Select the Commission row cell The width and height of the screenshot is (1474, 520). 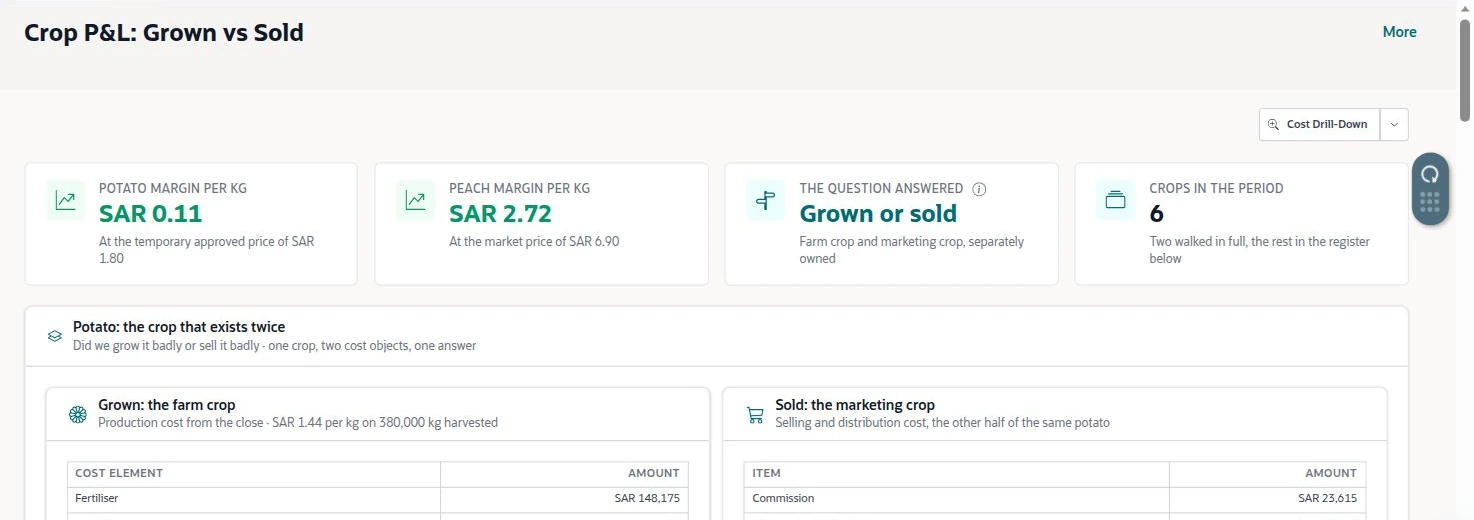point(957,499)
